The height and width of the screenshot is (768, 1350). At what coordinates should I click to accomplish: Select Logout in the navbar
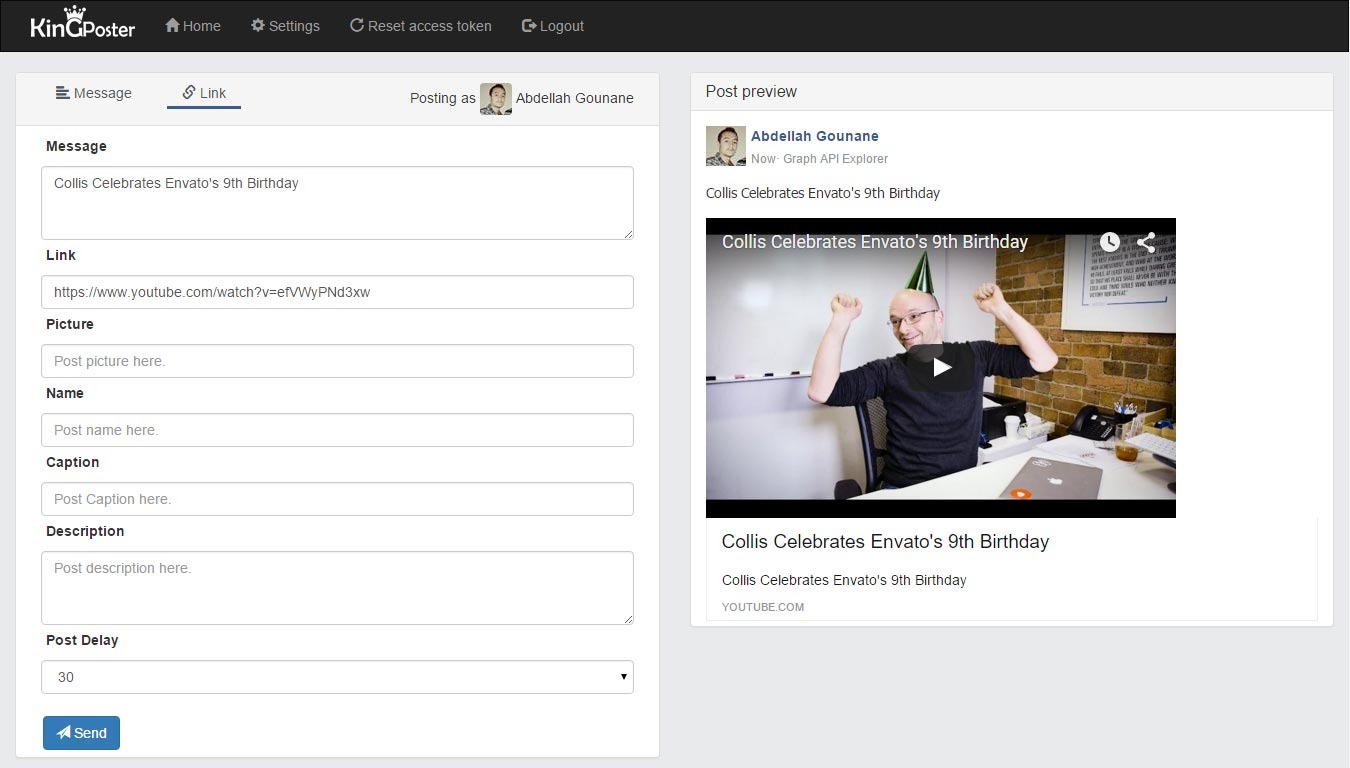pos(553,26)
